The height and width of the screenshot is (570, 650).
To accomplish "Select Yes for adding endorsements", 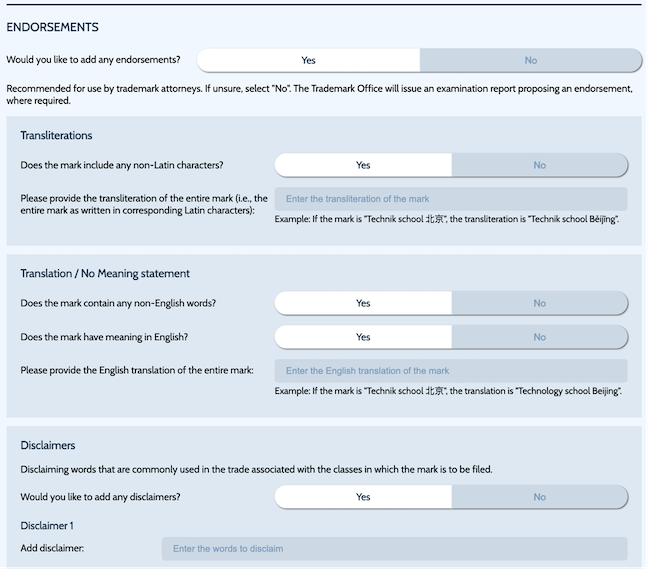I will 308,60.
